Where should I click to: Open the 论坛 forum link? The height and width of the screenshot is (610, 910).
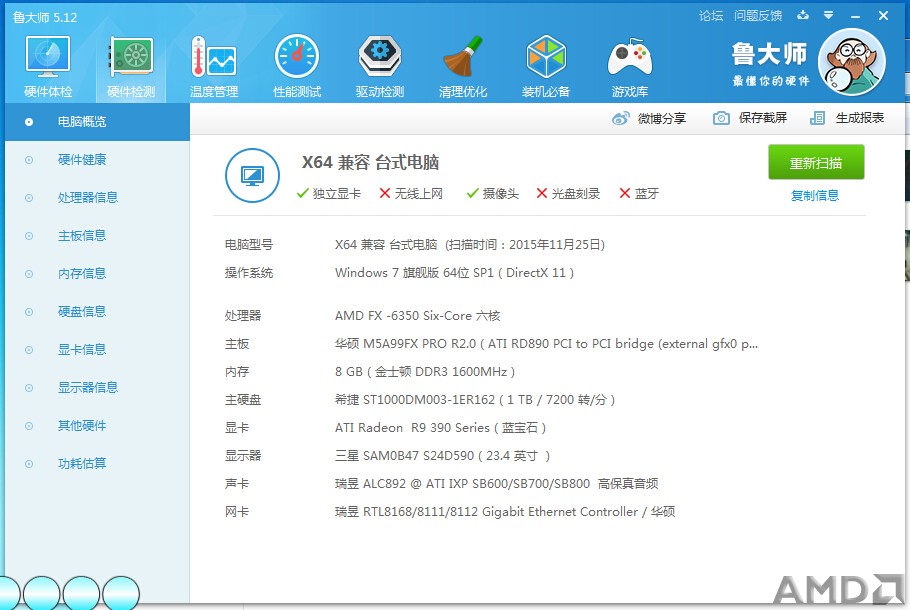tap(711, 16)
